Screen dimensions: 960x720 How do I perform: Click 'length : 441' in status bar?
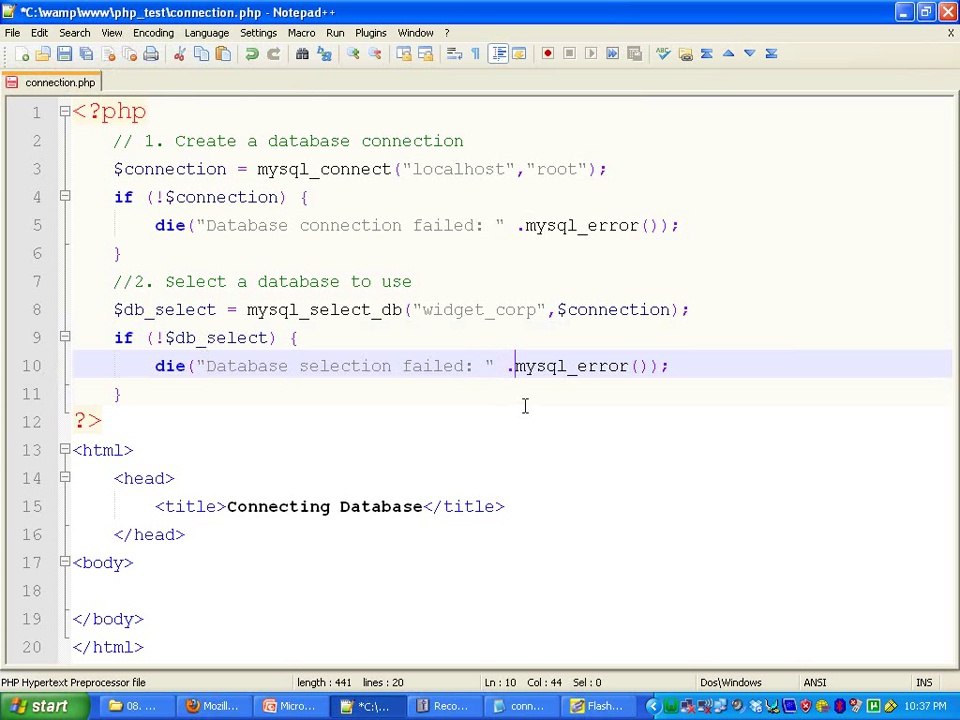(324, 682)
